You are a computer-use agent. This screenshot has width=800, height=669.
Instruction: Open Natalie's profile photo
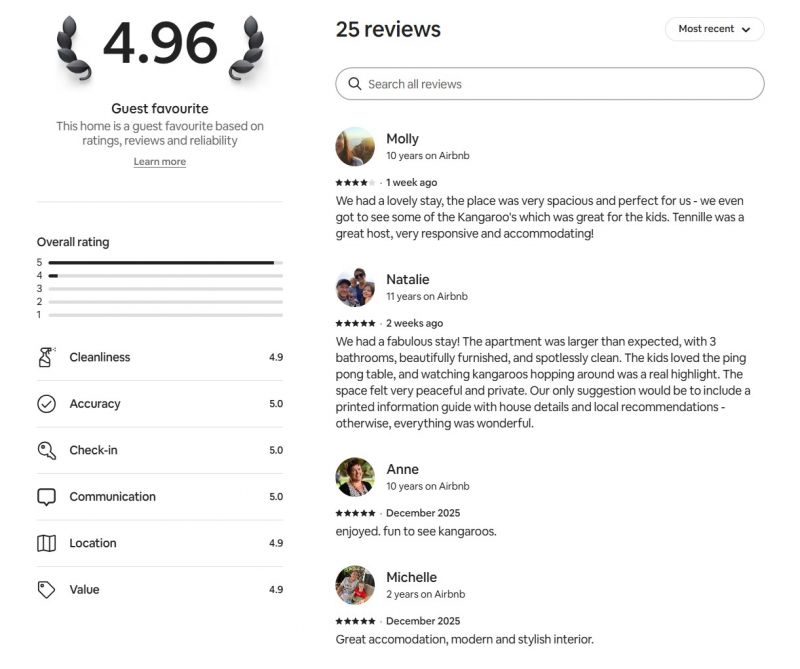point(355,287)
